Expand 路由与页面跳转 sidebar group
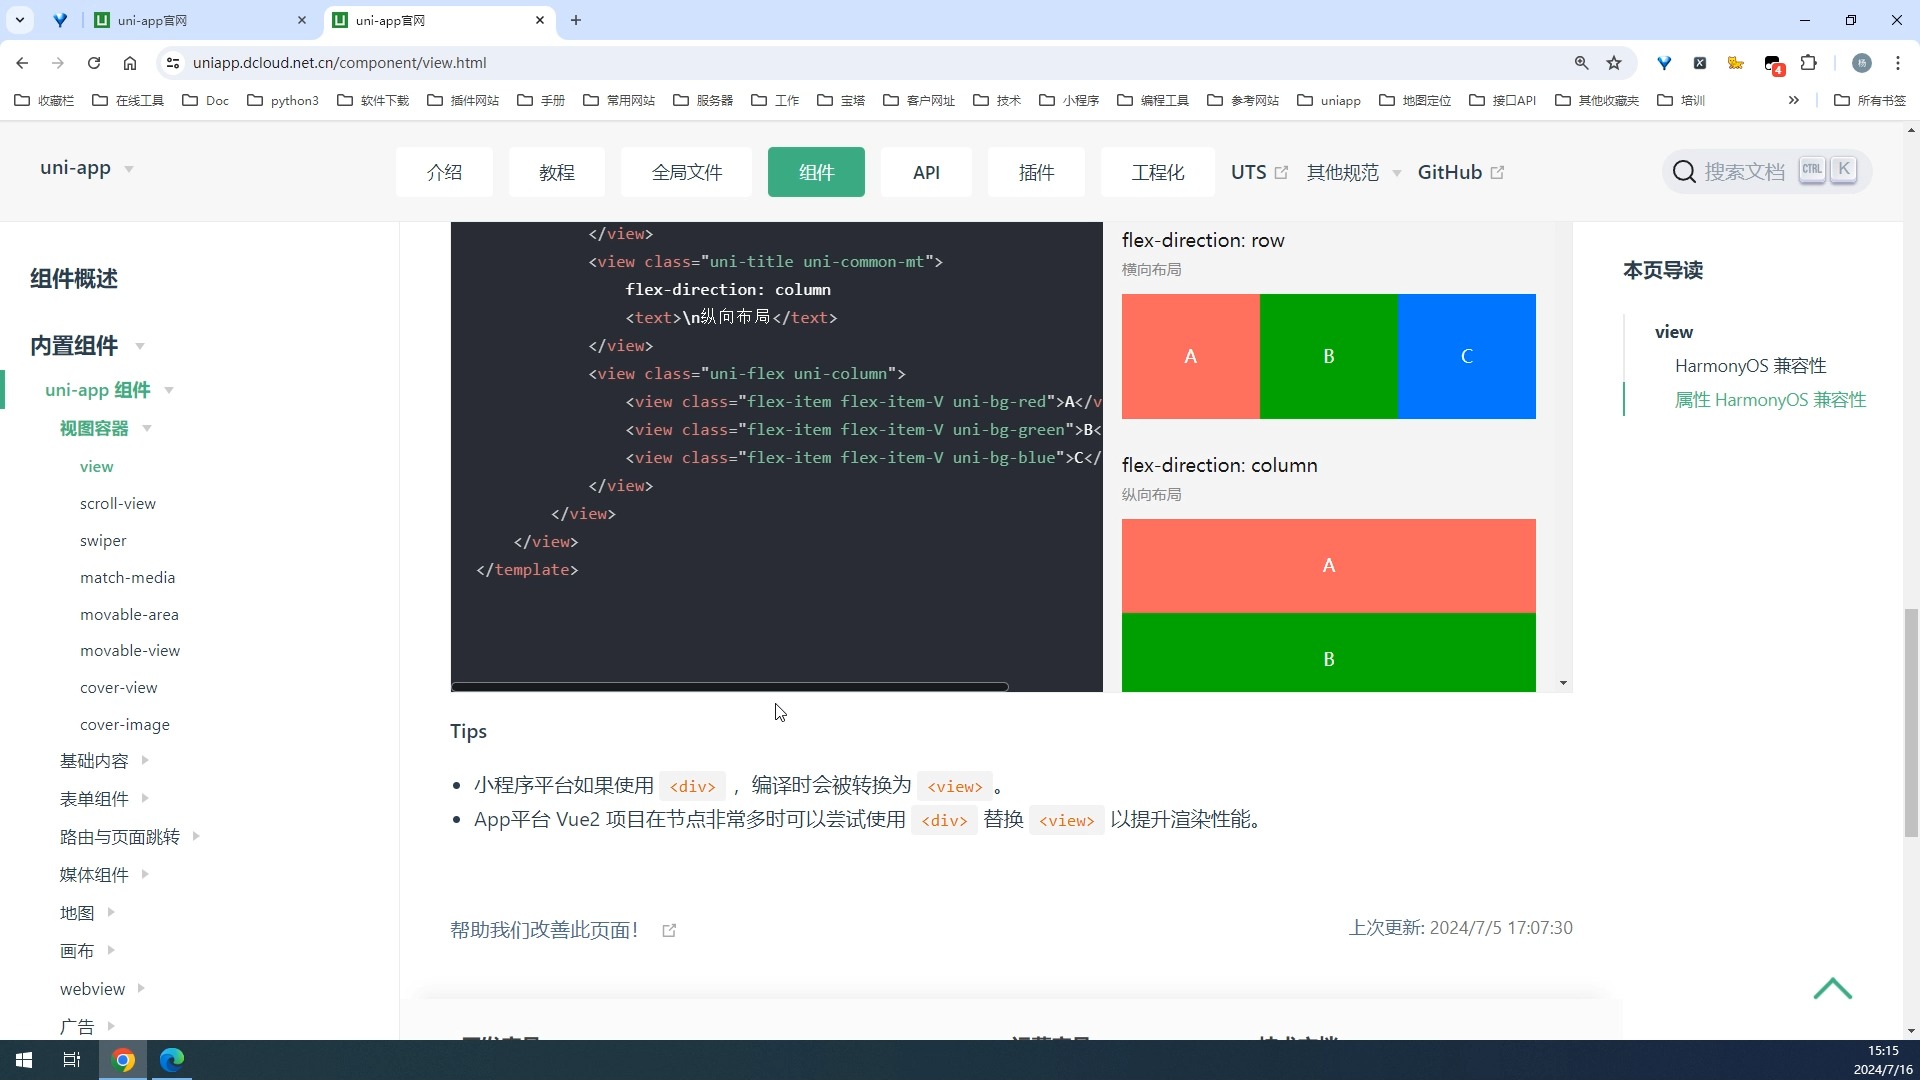 click(130, 837)
